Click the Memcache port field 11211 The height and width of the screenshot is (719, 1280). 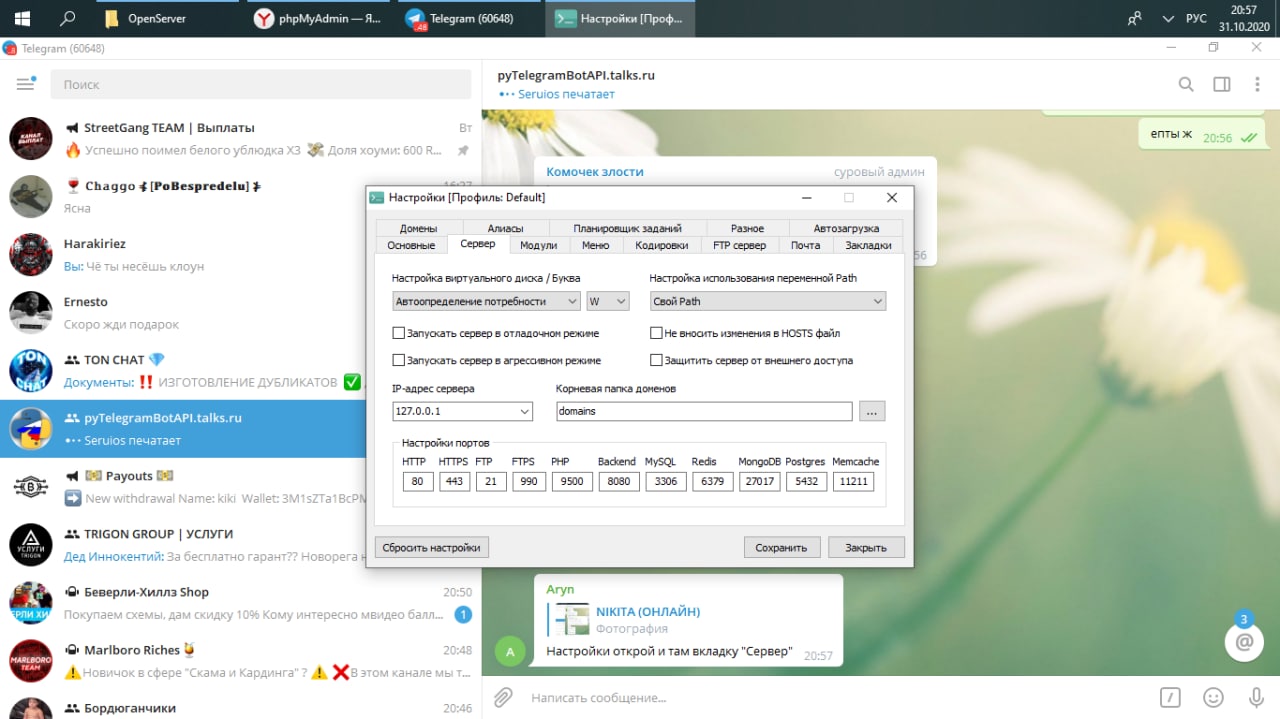(853, 482)
